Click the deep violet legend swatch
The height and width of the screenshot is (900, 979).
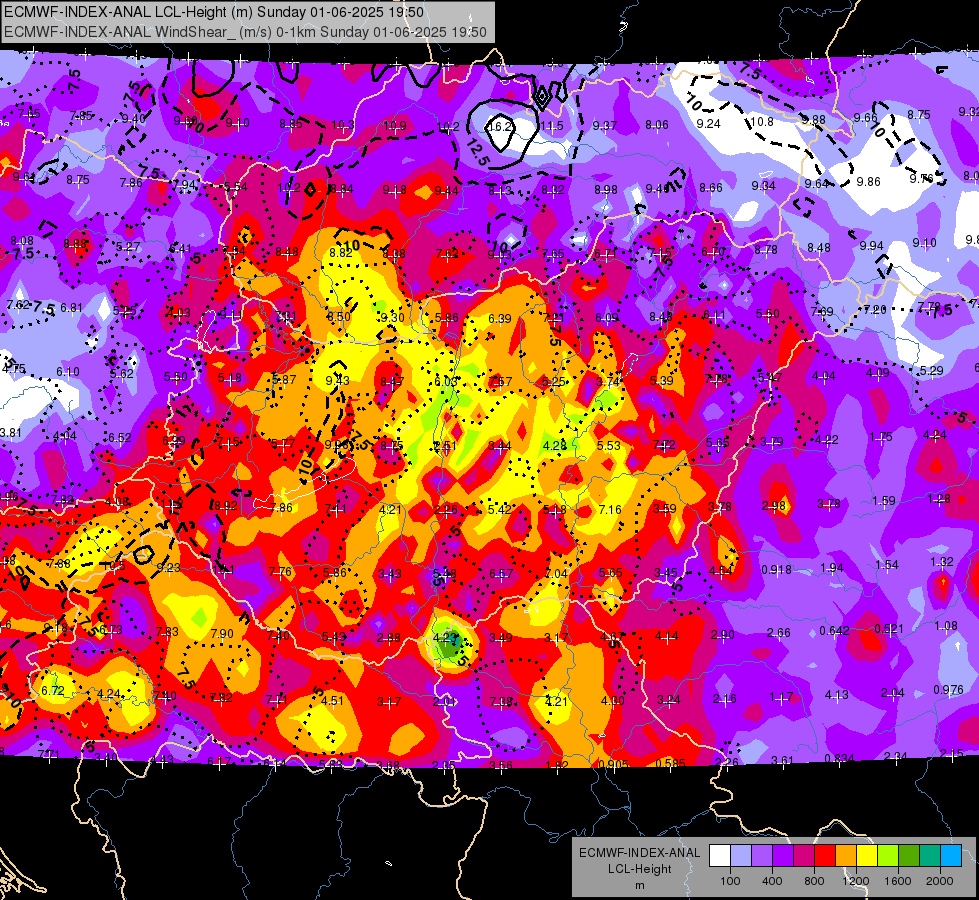click(783, 855)
